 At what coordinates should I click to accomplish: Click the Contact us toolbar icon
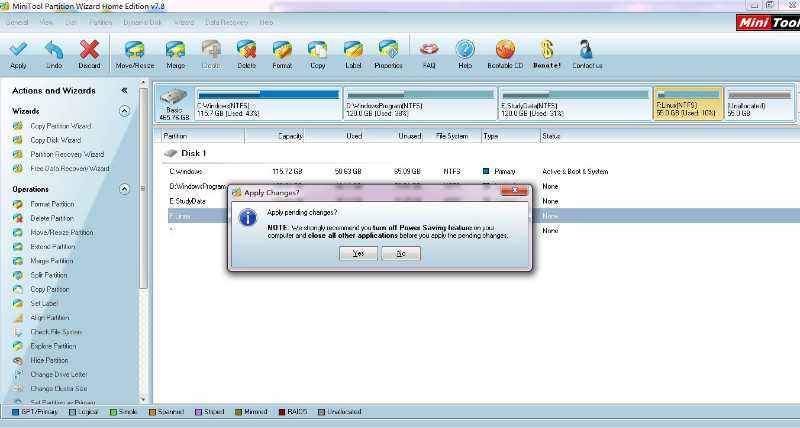pyautogui.click(x=587, y=49)
